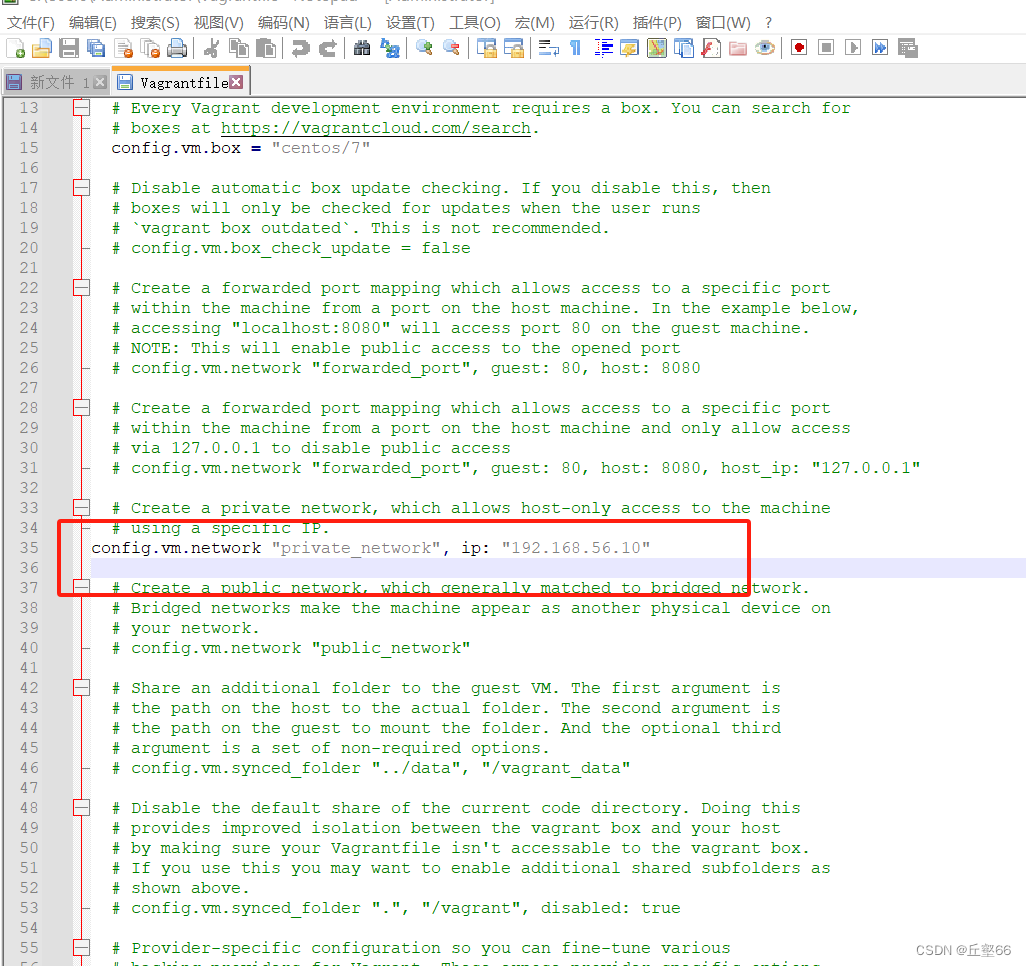The width and height of the screenshot is (1026, 966).
Task: Play back the recorded macro icon
Action: [x=853, y=48]
